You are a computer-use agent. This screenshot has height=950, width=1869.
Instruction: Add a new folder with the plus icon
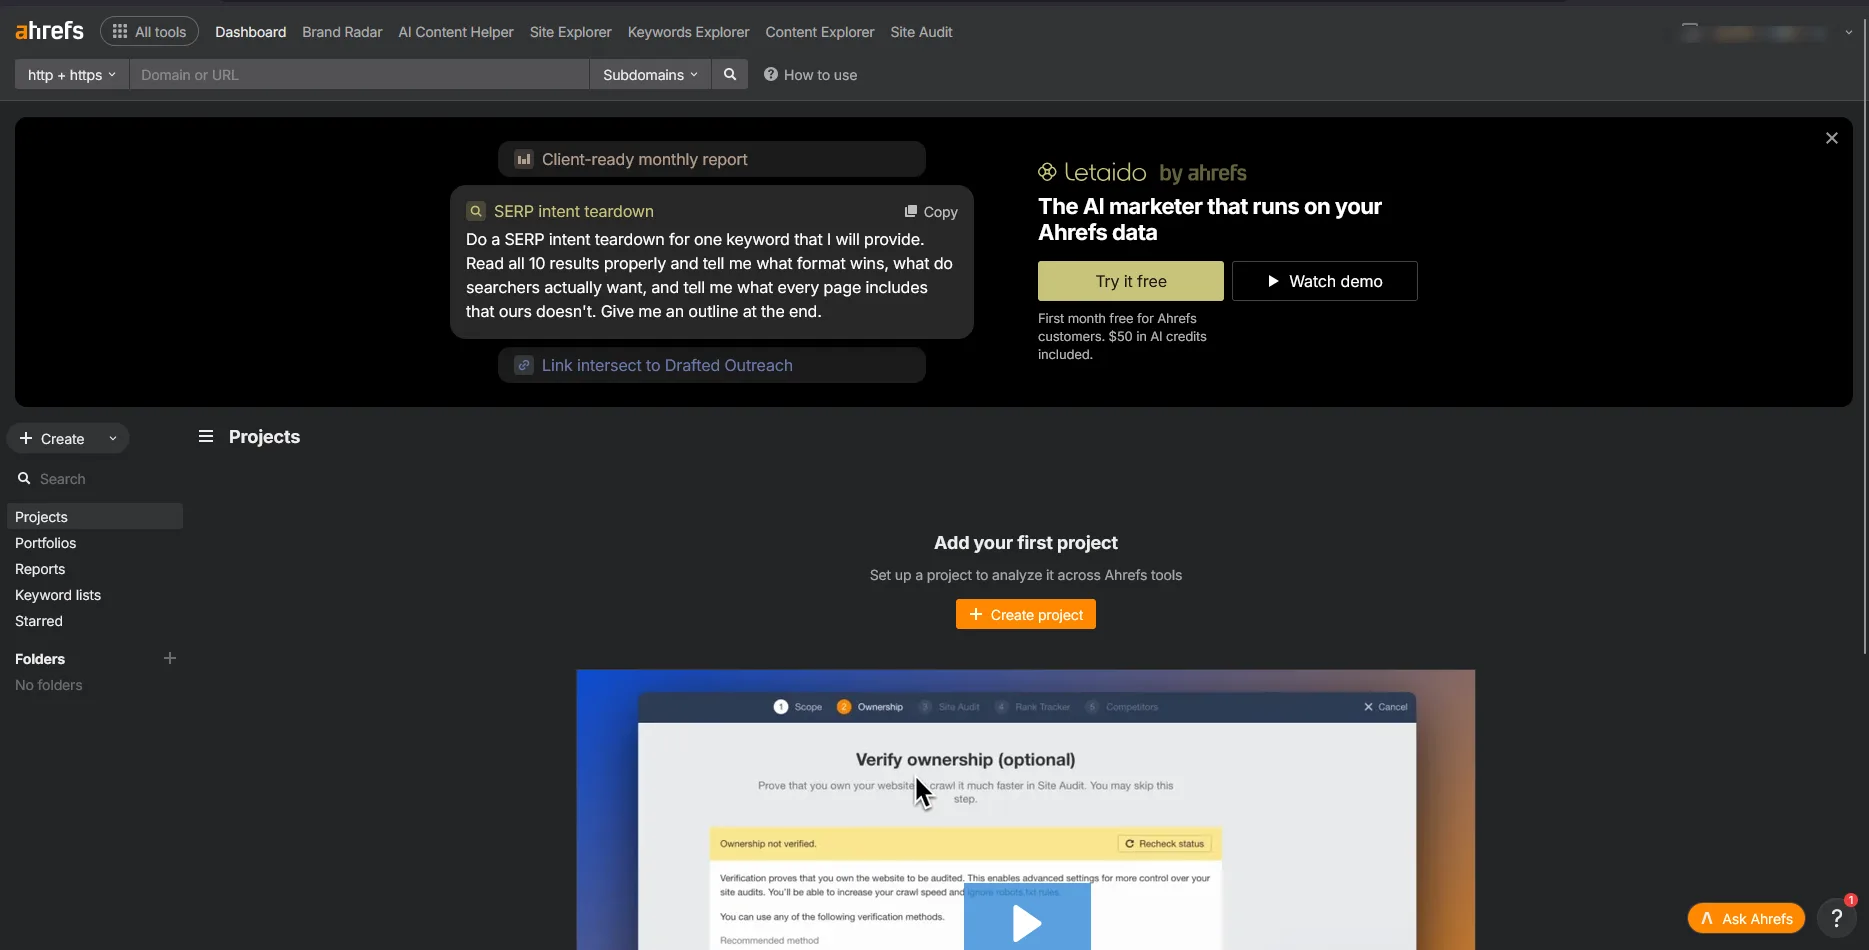click(170, 658)
